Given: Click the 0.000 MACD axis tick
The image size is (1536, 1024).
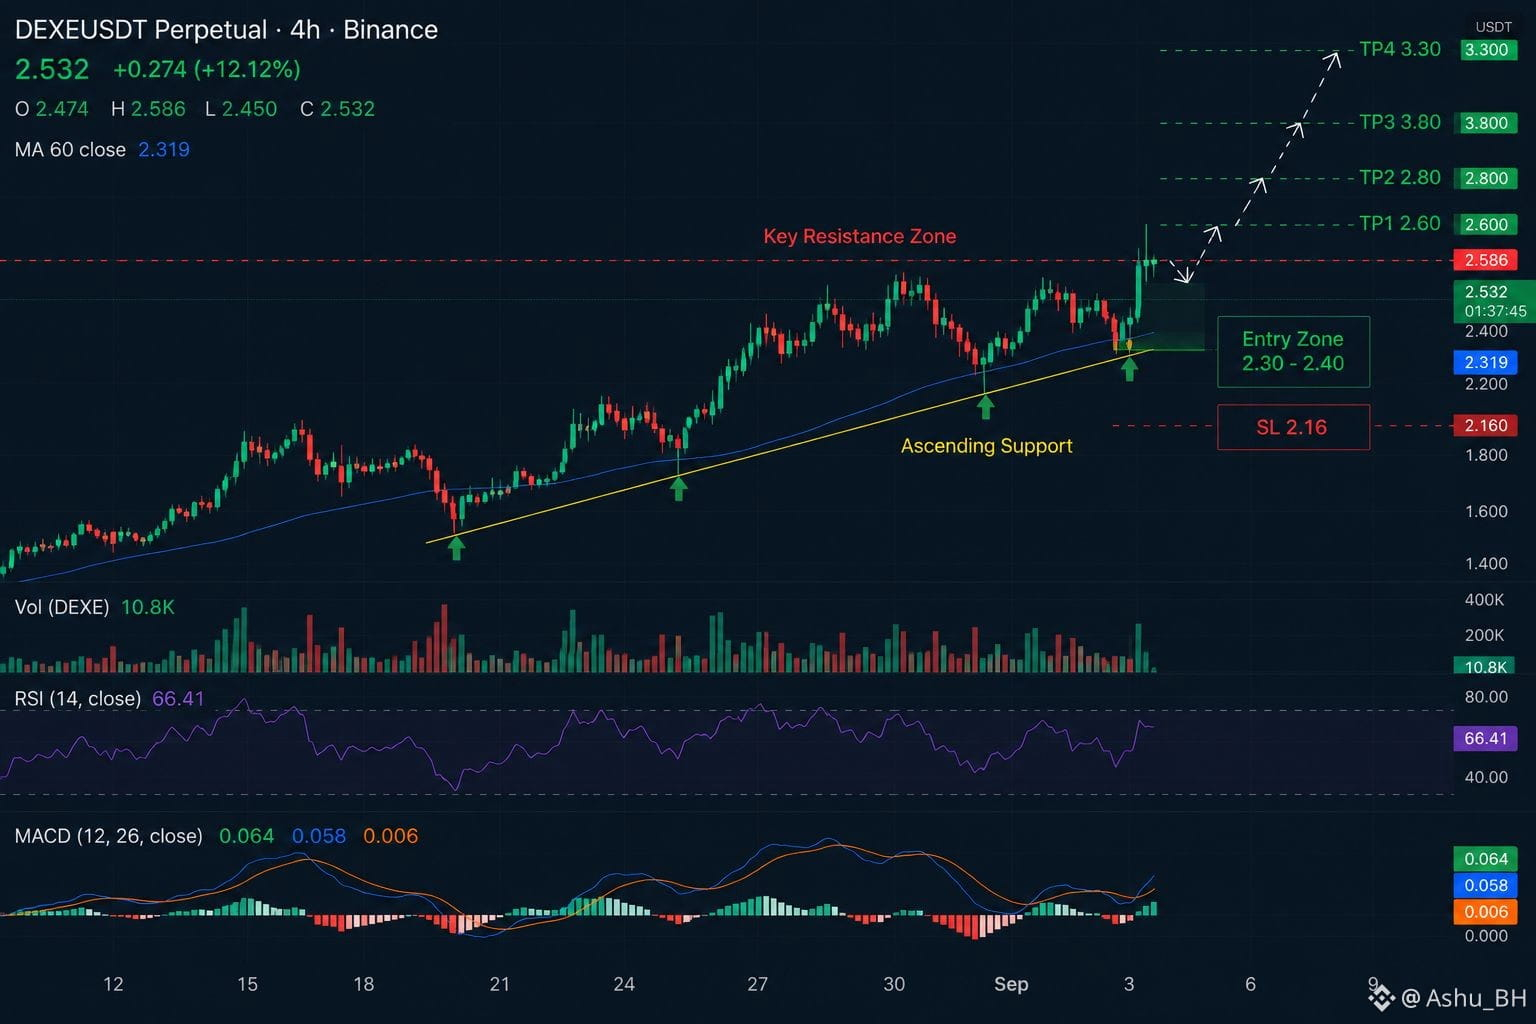Looking at the screenshot, I should pos(1486,936).
